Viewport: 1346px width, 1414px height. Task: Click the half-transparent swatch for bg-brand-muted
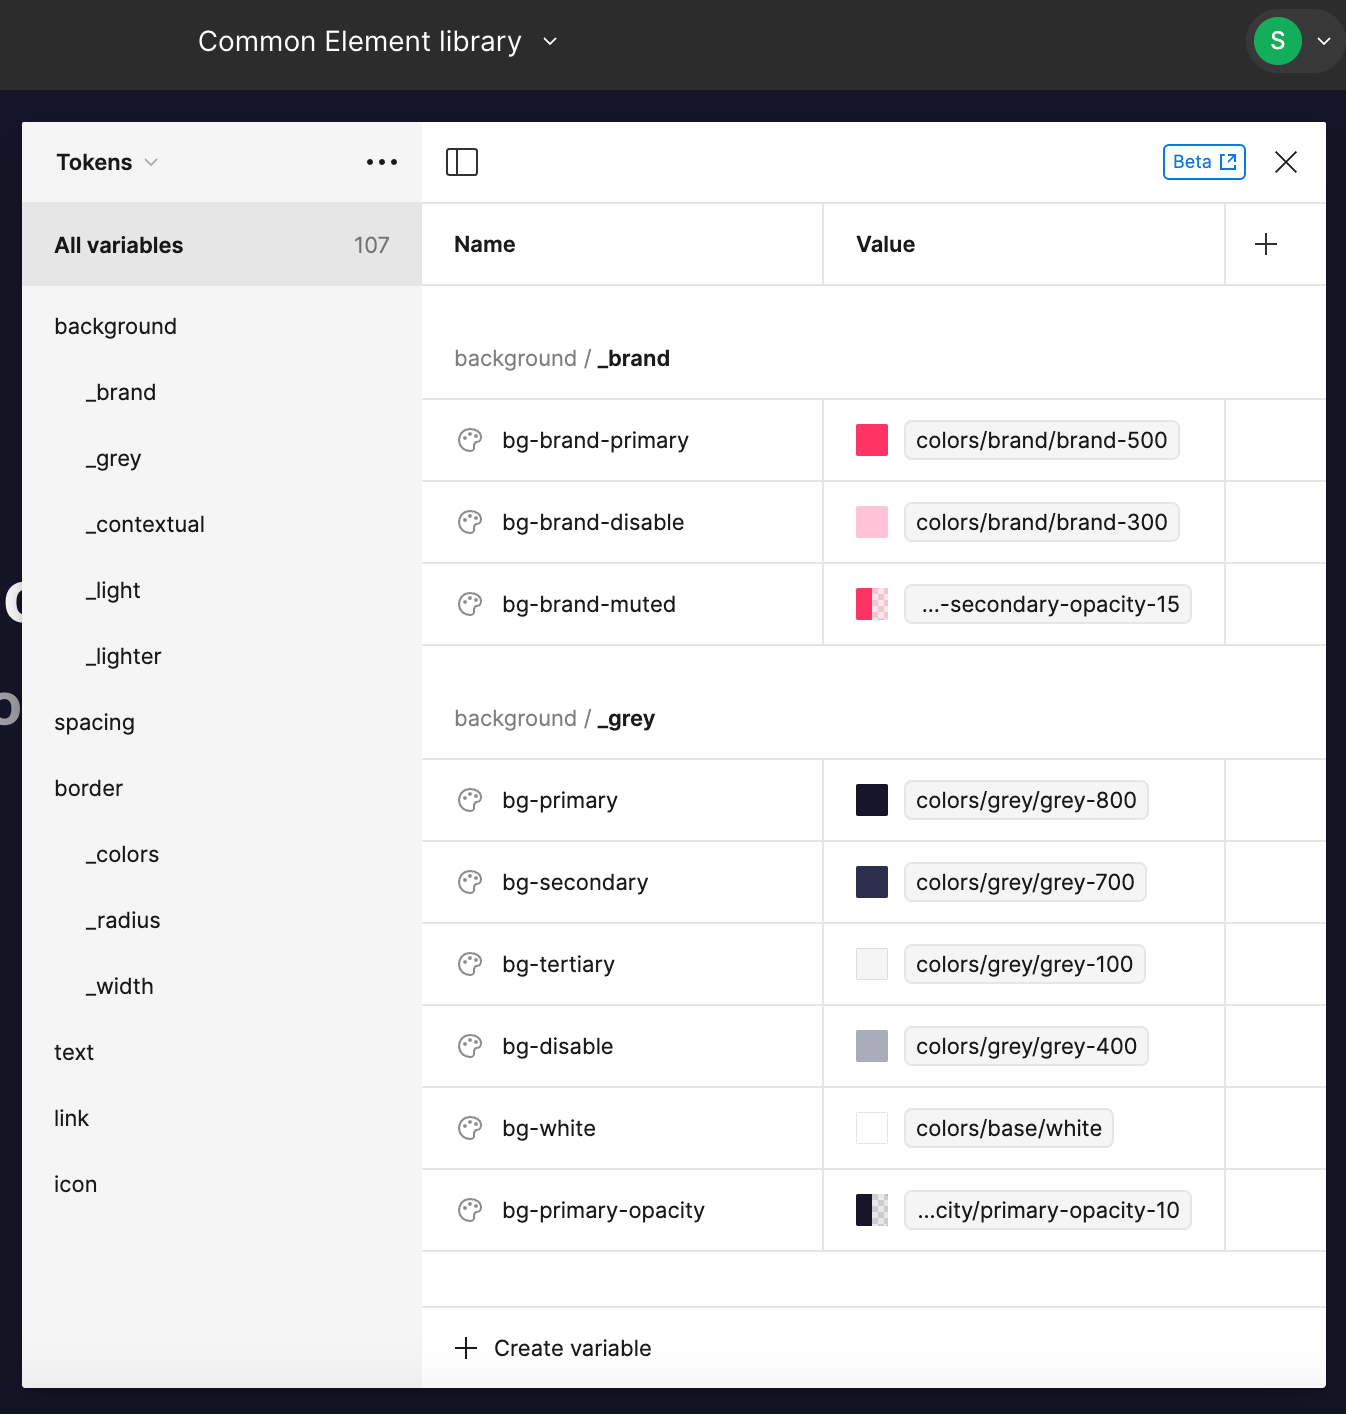tap(872, 604)
